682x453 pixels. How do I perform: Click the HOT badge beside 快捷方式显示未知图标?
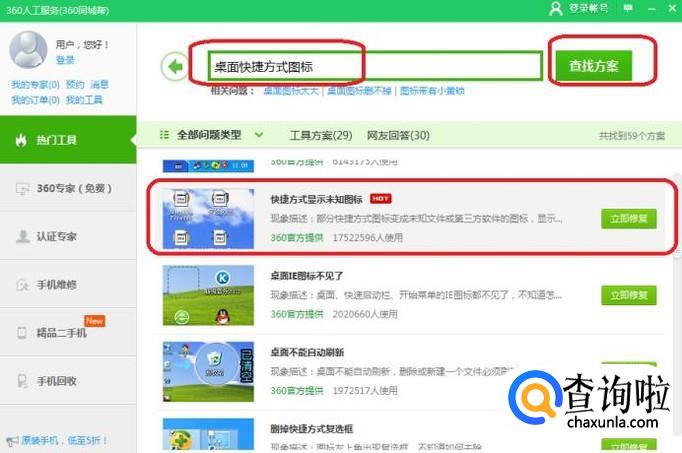381,199
